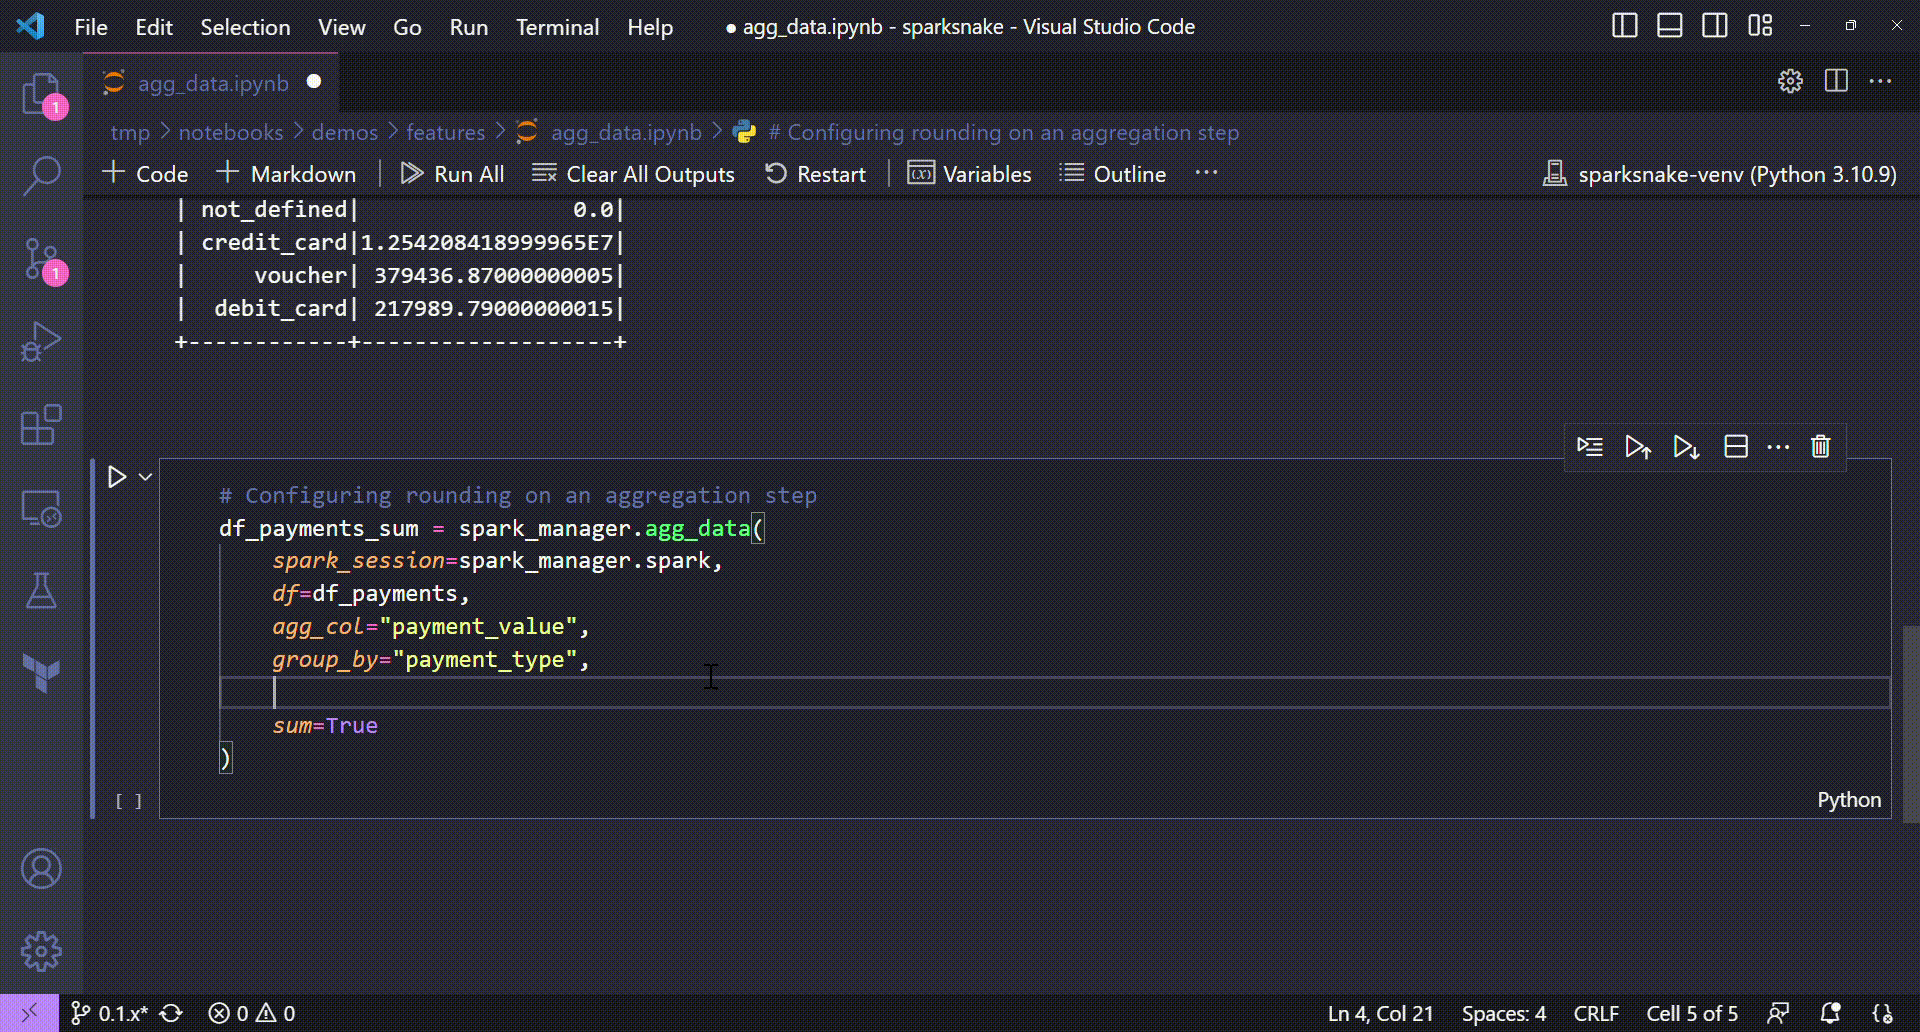Click the empty line in the code cell
Viewport: 1920px width, 1032px height.
pos(1055,692)
